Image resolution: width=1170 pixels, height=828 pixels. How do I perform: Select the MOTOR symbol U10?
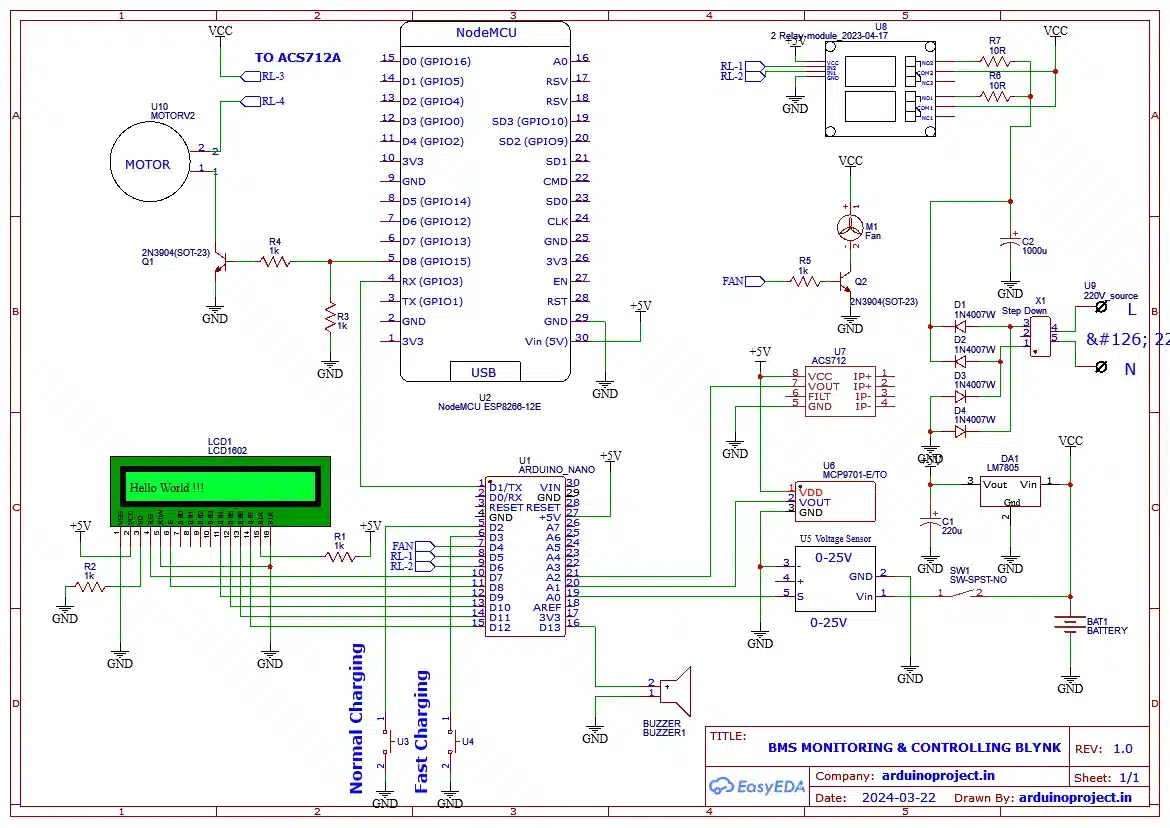[148, 162]
